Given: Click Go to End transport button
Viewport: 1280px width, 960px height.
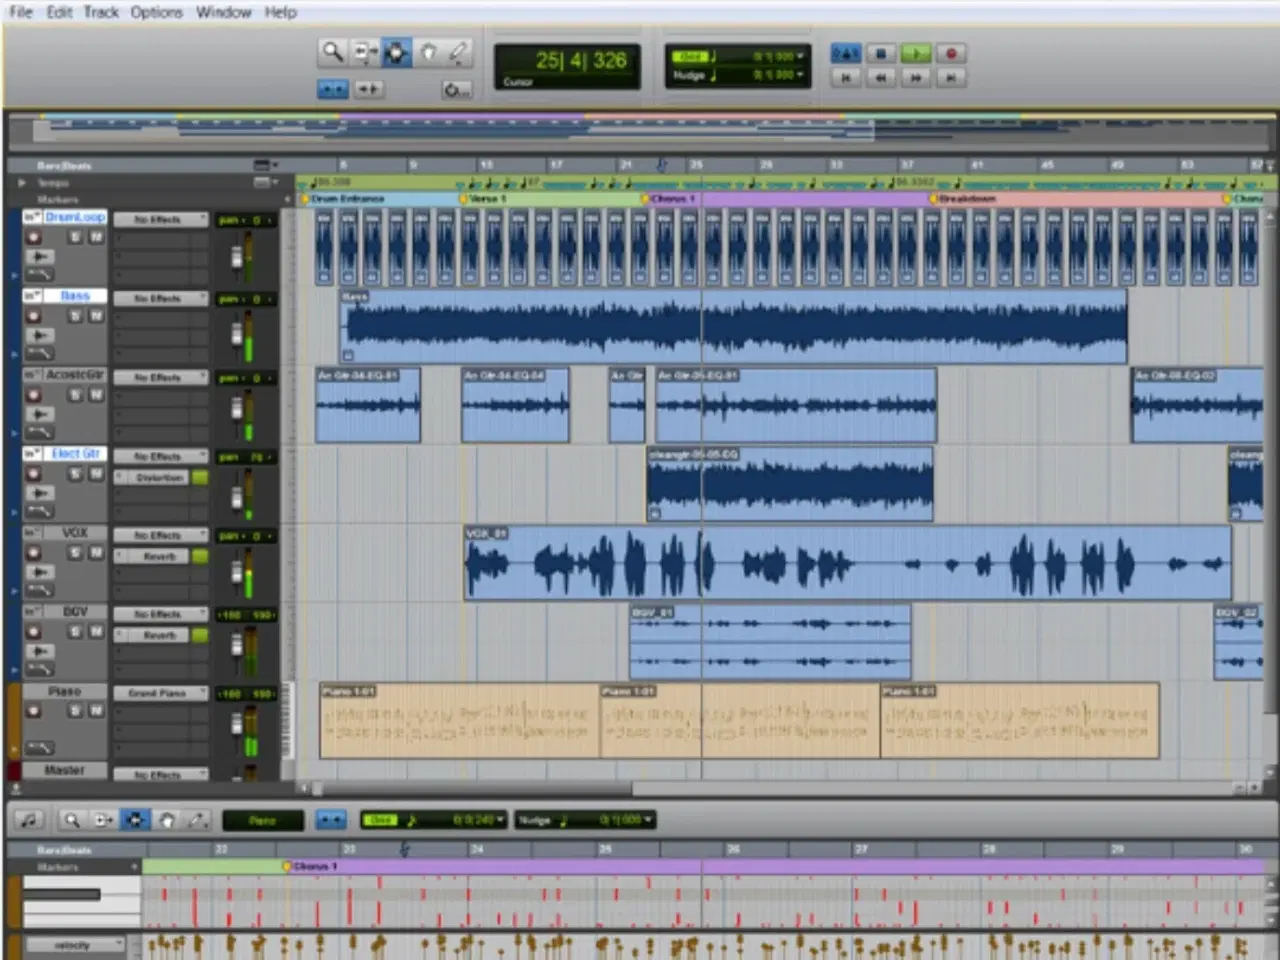Looking at the screenshot, I should tap(951, 77).
